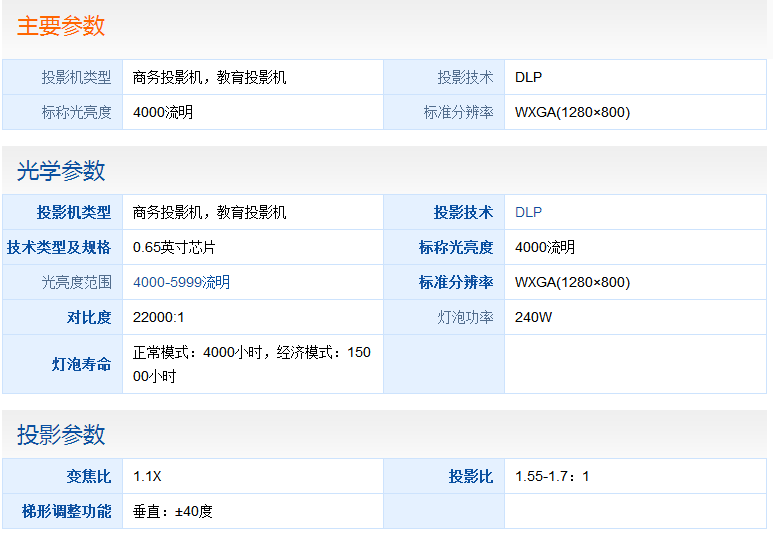Click the 主要参数 section heading
Image resolution: width=773 pixels, height=540 pixels.
(61, 27)
